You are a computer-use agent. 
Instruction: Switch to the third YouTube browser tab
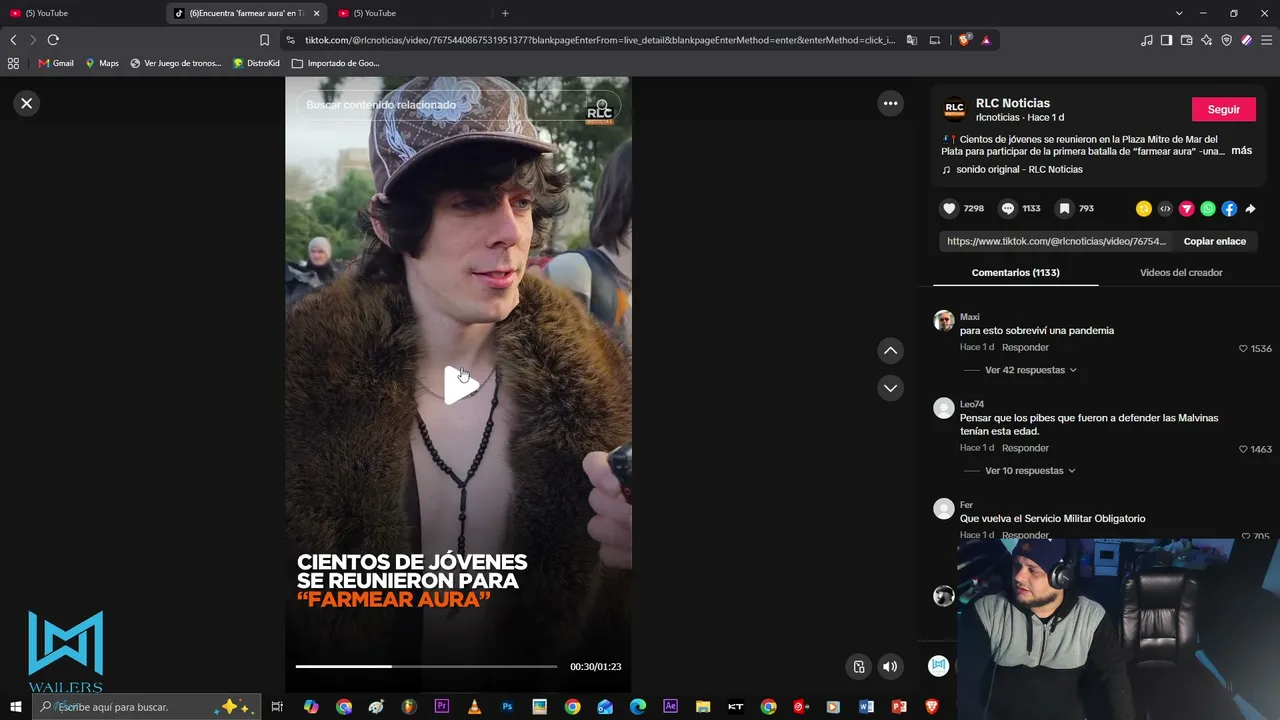(410, 13)
